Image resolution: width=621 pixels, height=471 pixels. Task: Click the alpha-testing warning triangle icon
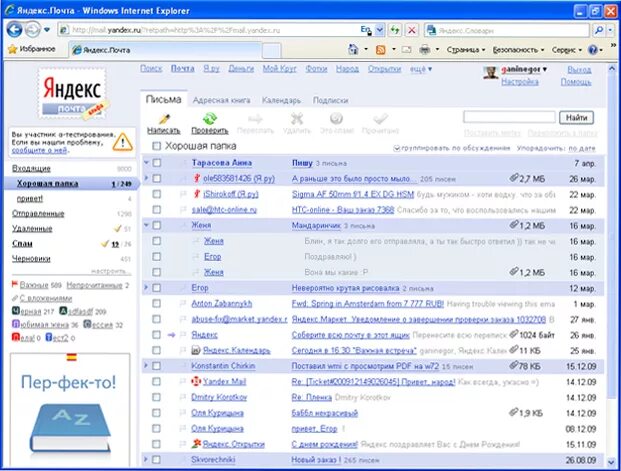122,142
